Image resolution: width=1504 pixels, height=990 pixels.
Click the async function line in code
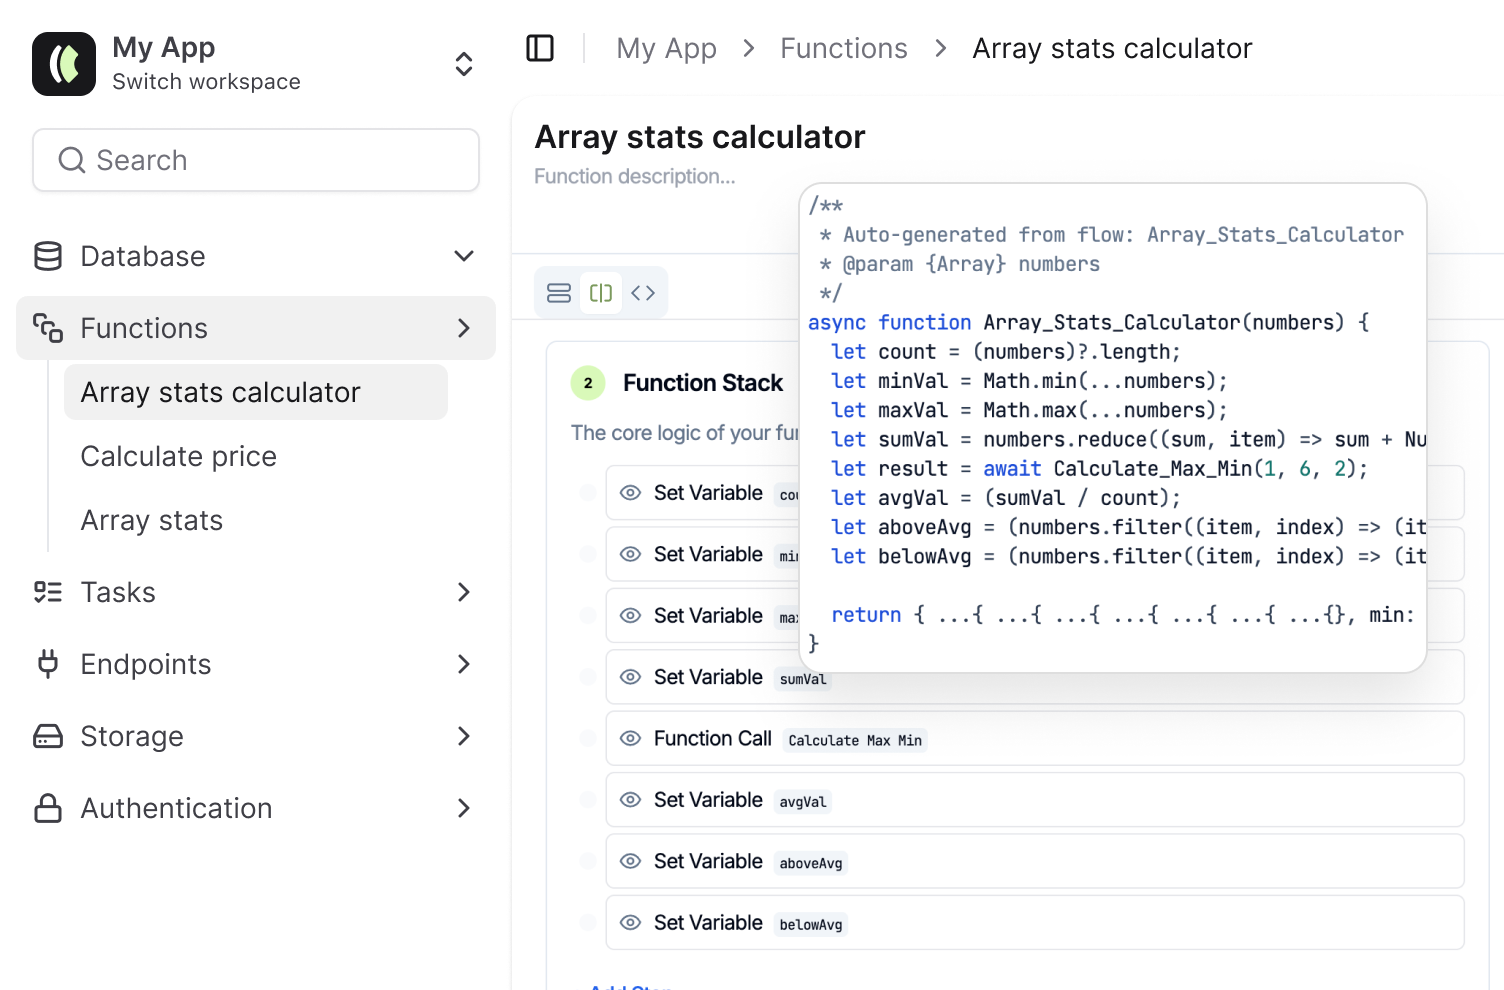point(1089,322)
